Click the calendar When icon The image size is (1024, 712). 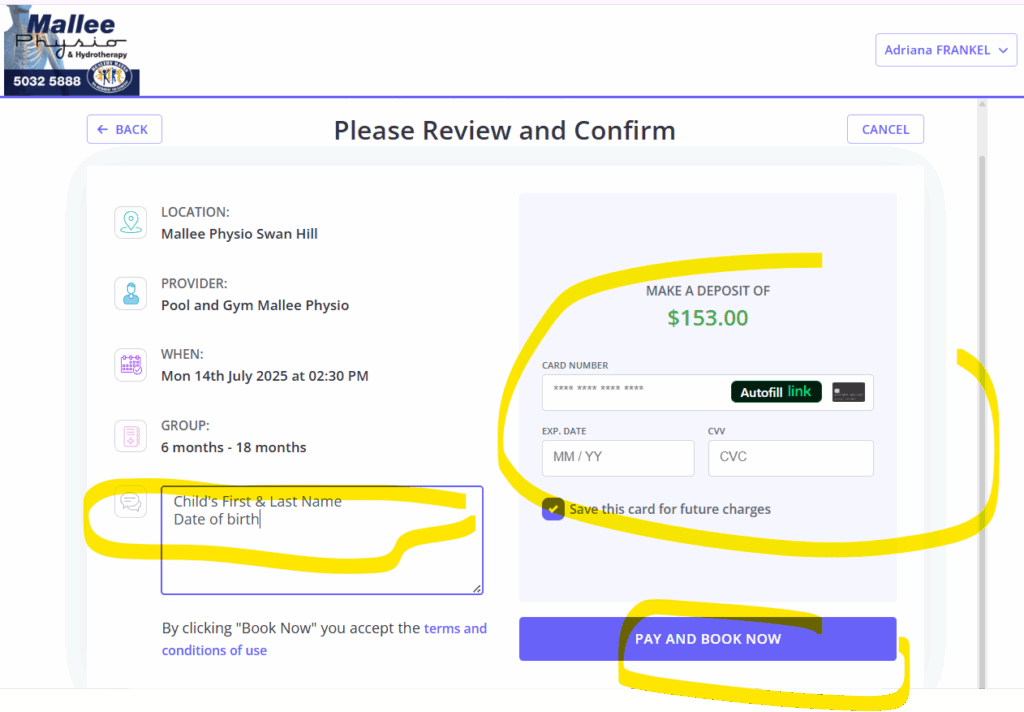click(131, 364)
